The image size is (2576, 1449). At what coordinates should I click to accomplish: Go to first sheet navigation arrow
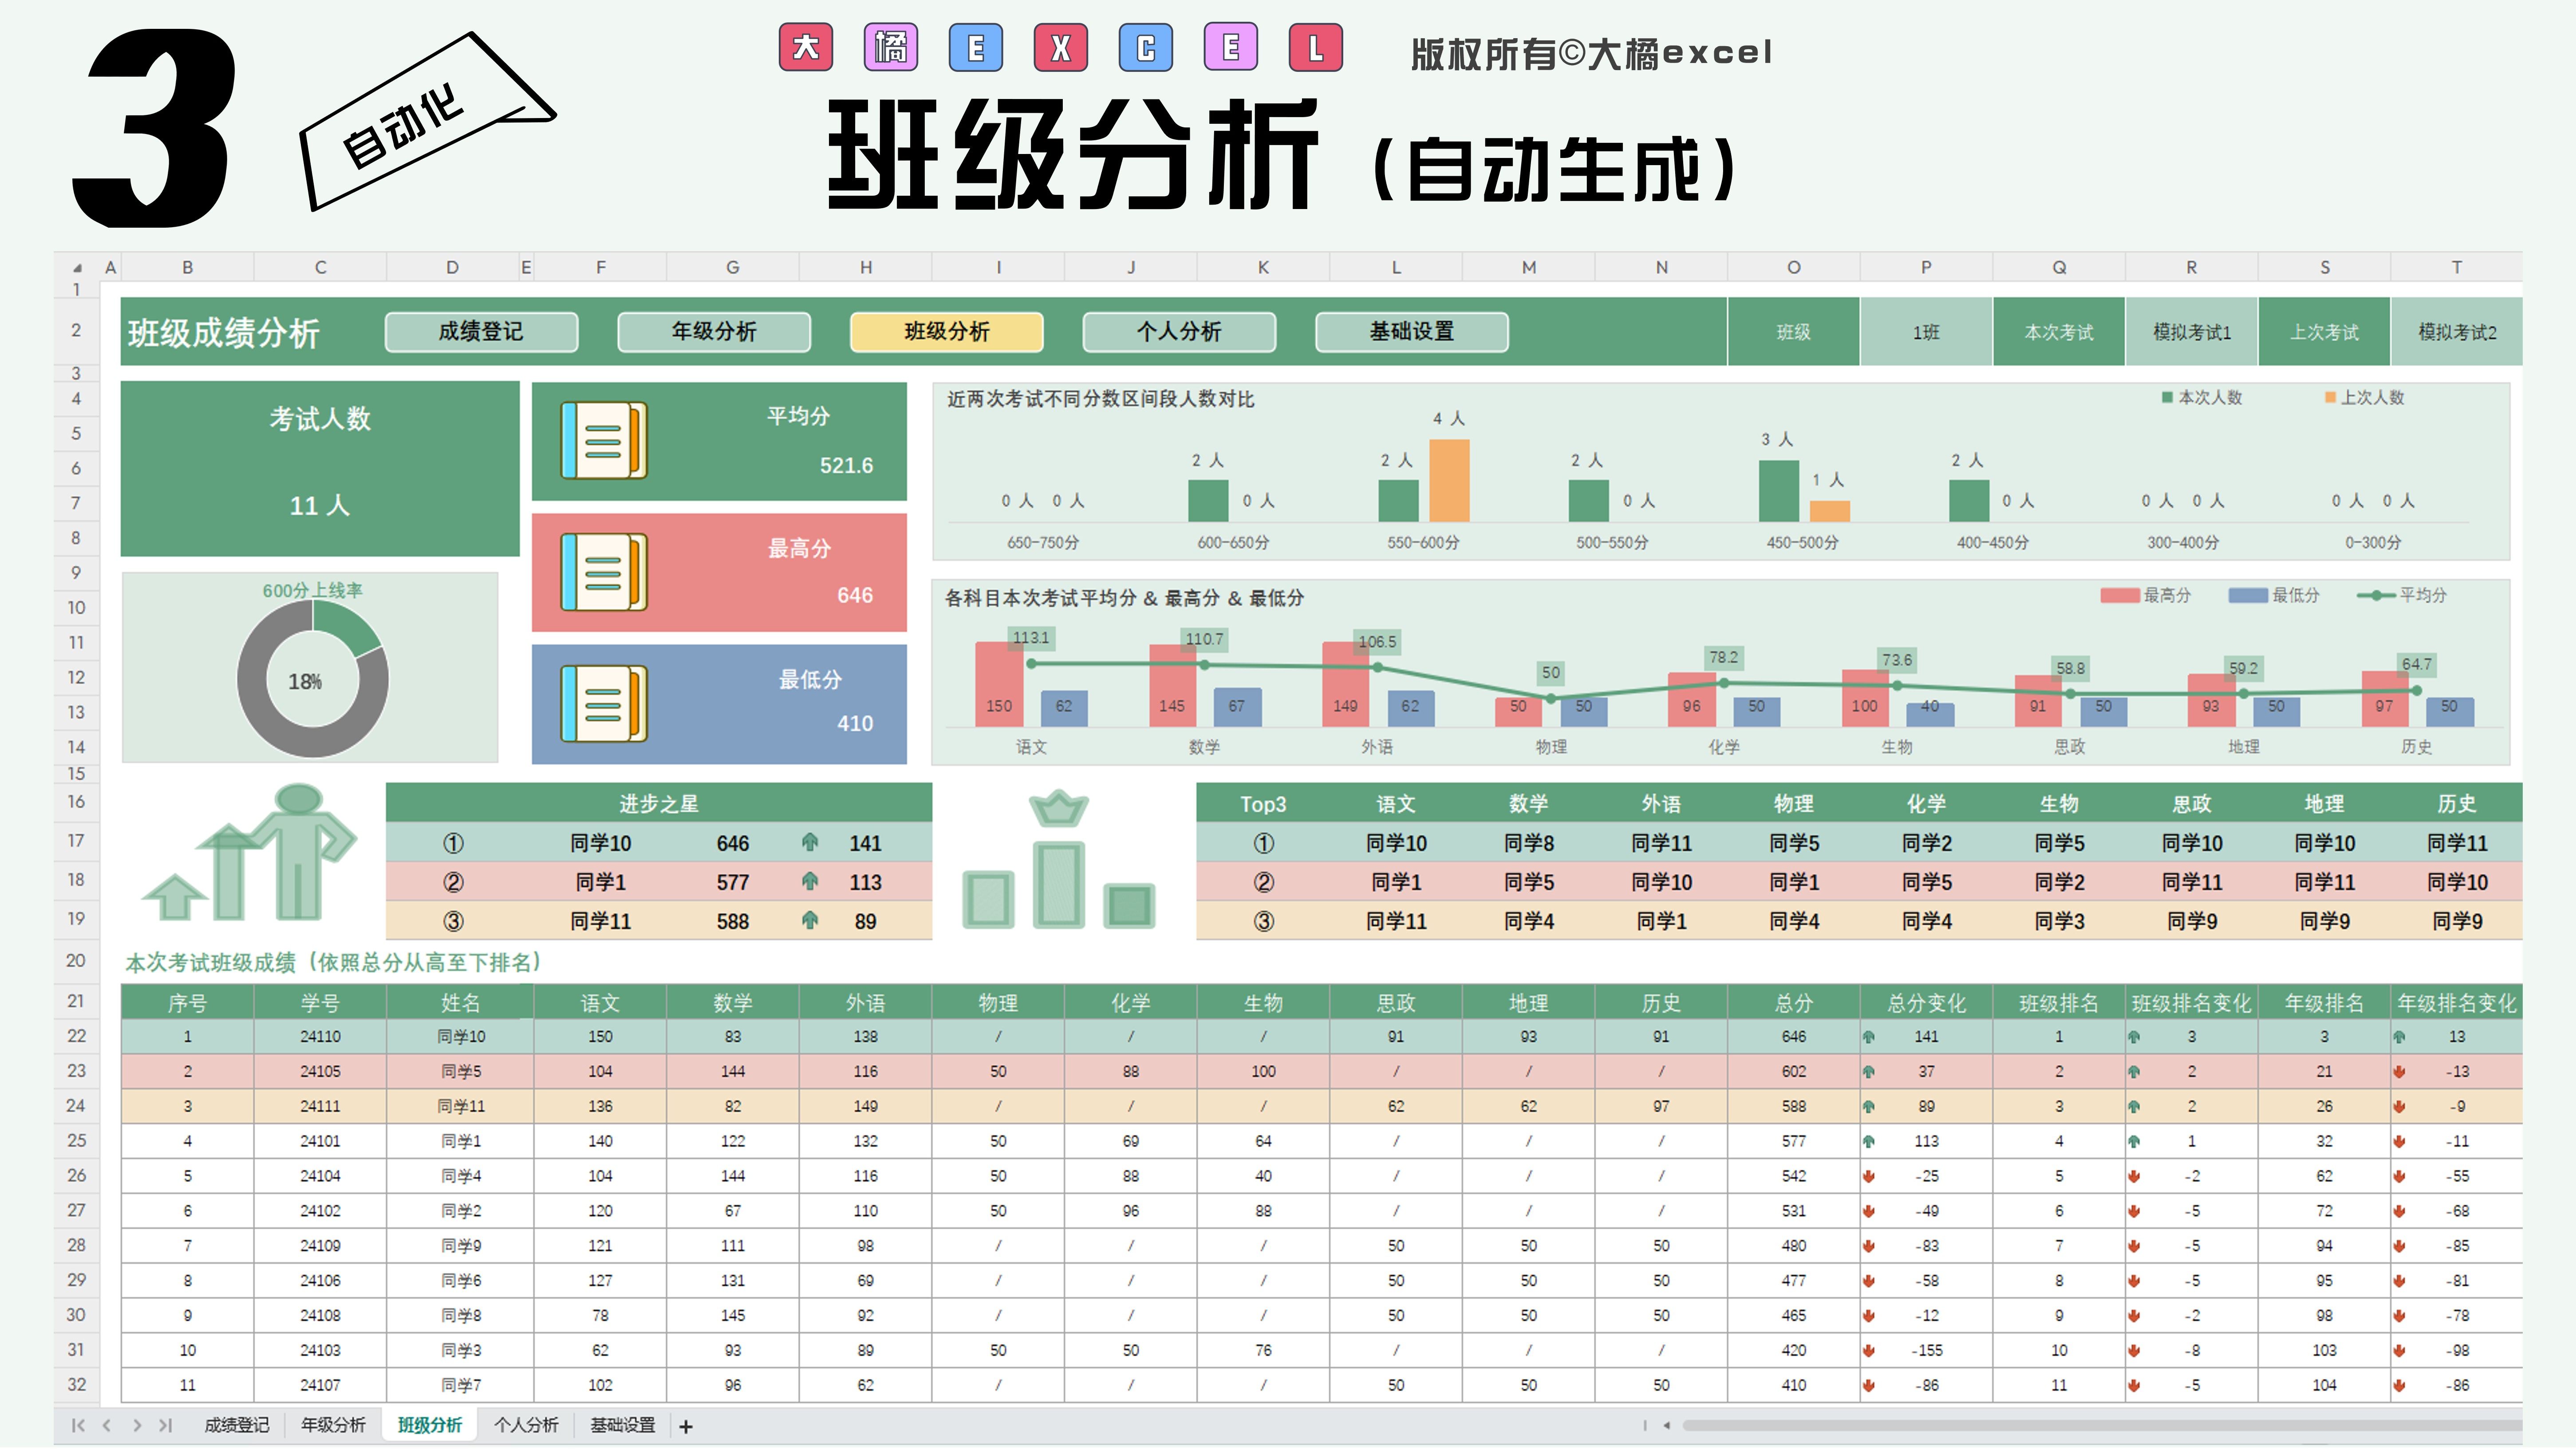click(78, 1425)
